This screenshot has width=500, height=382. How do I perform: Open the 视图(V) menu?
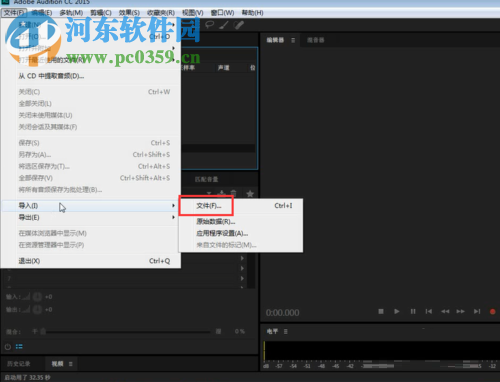click(192, 13)
